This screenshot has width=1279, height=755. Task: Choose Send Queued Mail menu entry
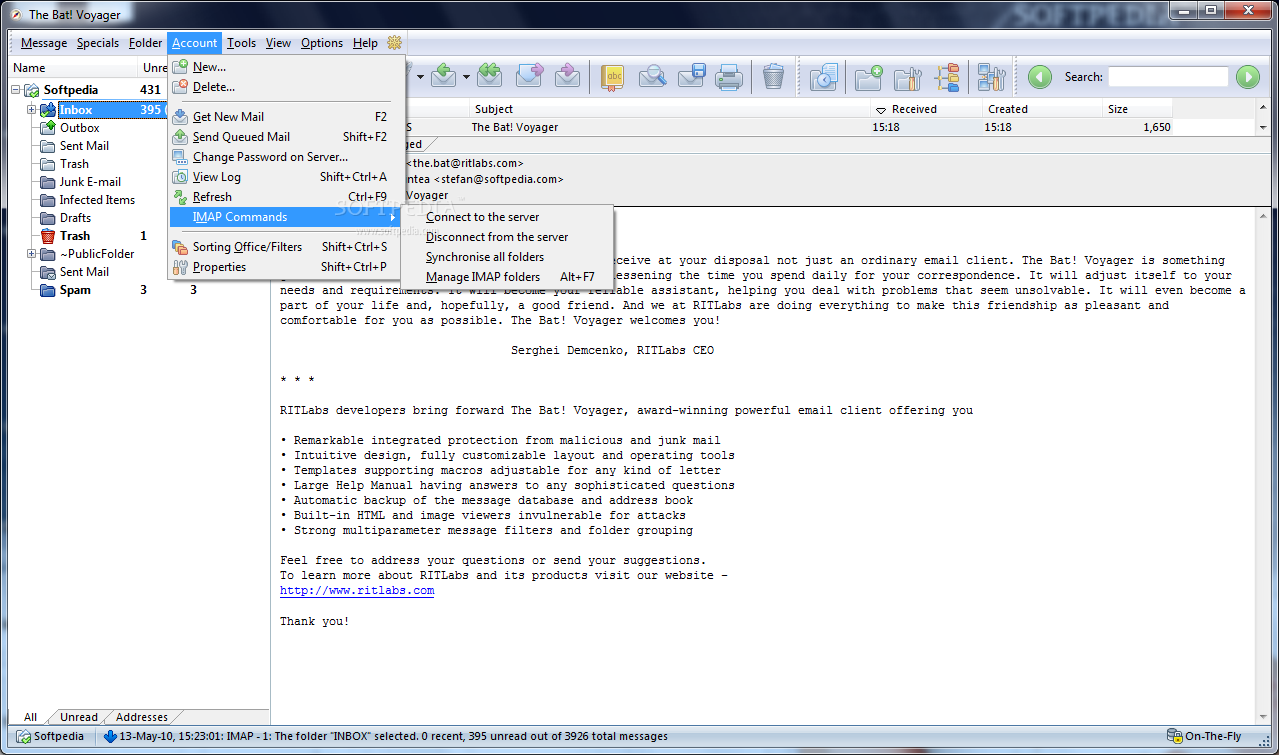286,137
